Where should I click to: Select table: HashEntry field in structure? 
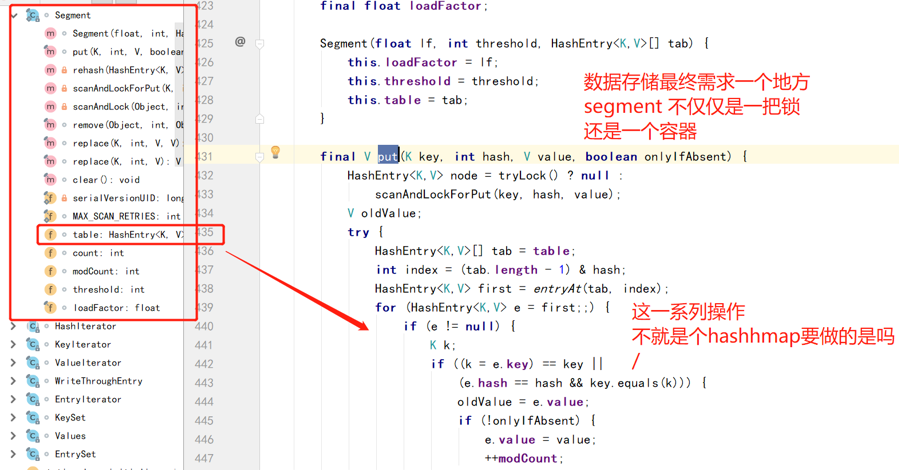pos(127,235)
